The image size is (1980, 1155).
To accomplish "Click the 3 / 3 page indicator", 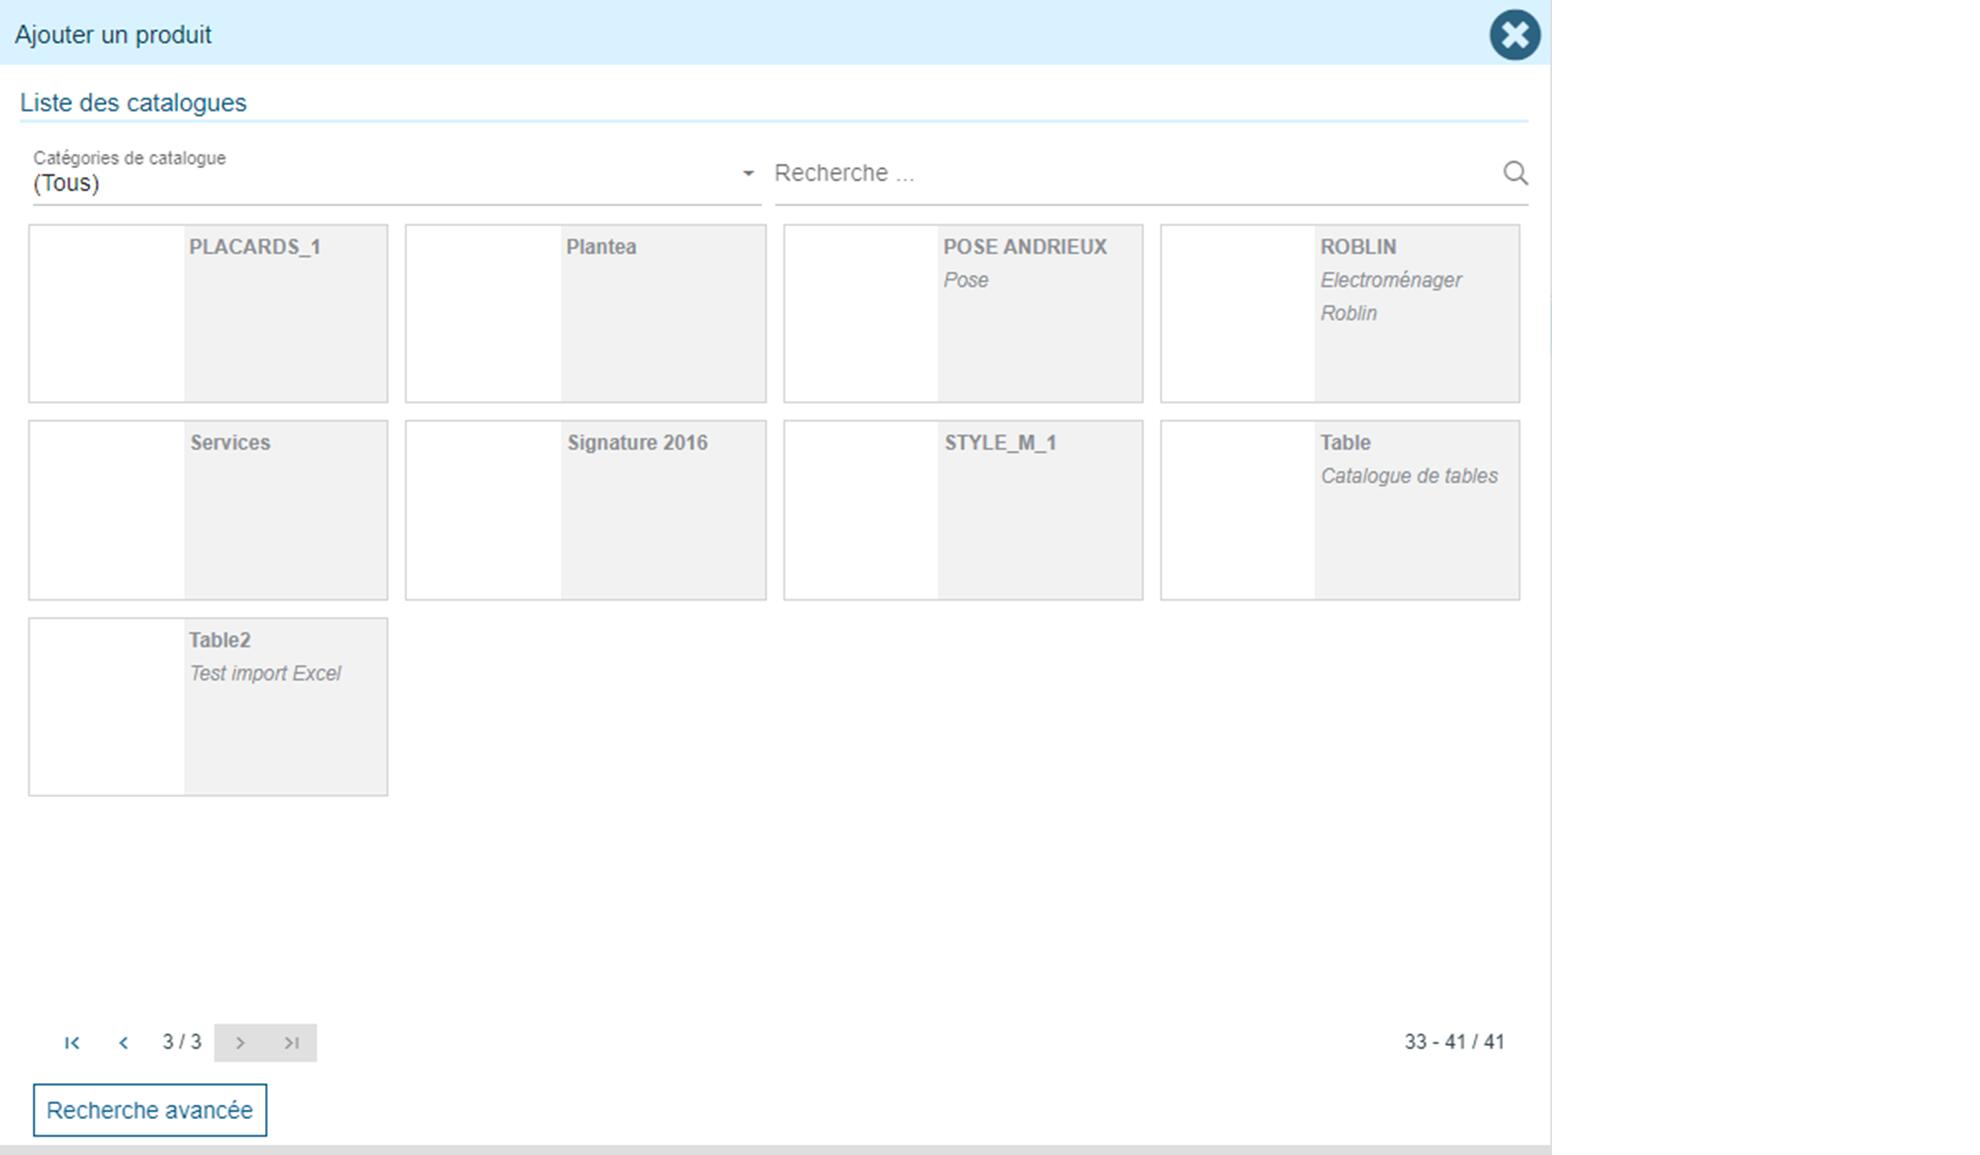I will [x=182, y=1042].
